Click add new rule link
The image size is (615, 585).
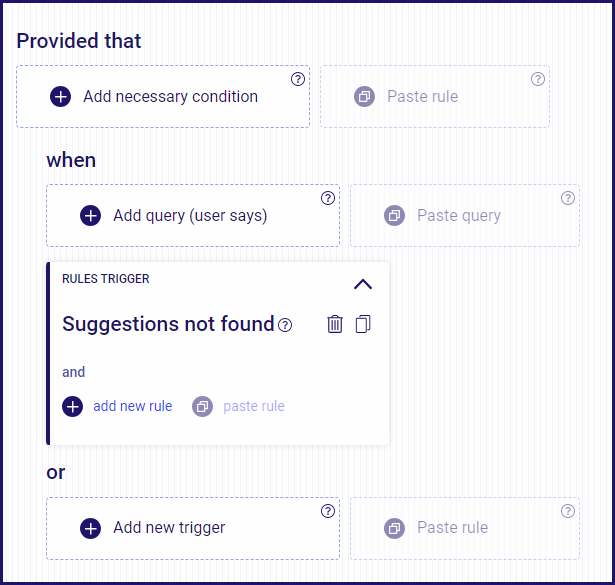click(x=133, y=406)
